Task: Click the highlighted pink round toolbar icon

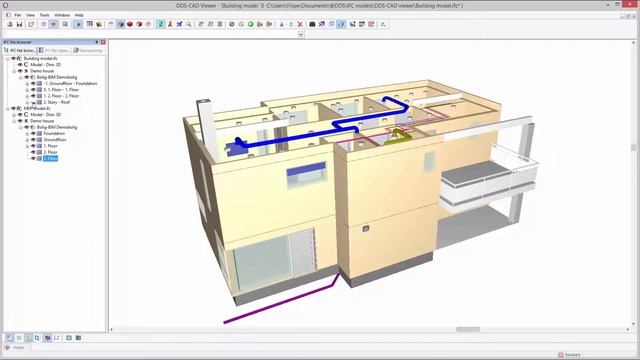Action: 53,24
